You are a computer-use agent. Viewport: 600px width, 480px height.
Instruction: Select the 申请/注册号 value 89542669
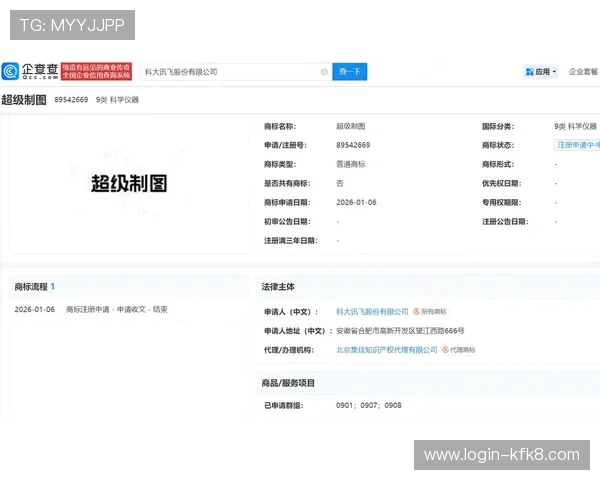click(353, 145)
